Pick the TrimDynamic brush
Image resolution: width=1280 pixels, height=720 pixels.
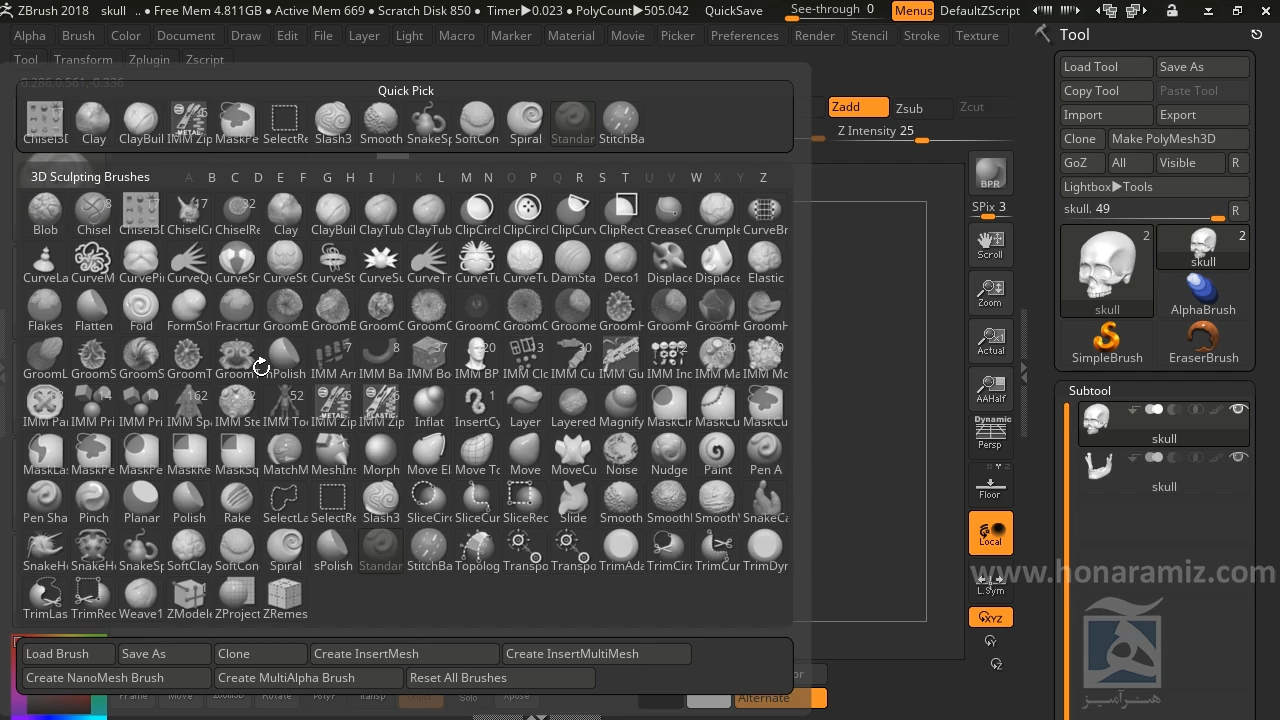(x=765, y=551)
